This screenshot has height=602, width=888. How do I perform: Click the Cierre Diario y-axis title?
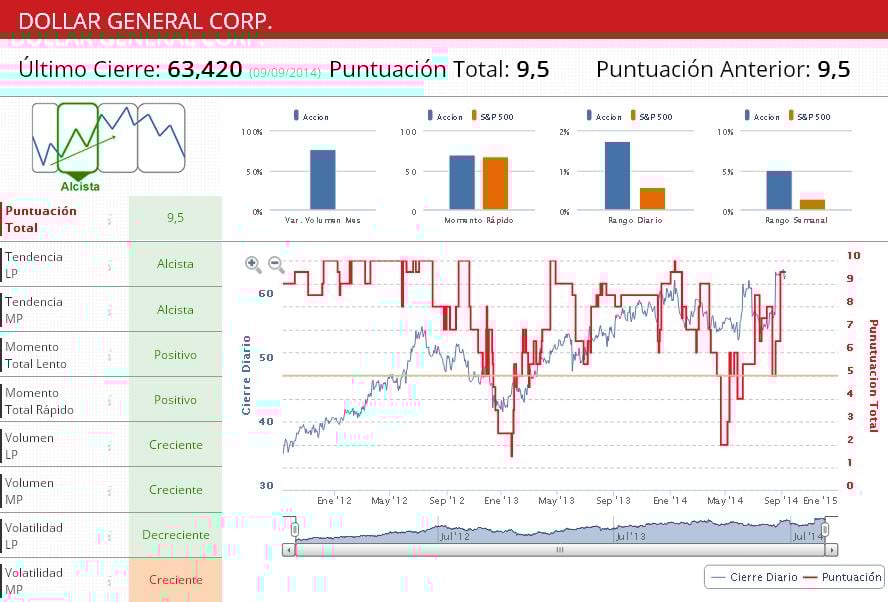coord(246,375)
